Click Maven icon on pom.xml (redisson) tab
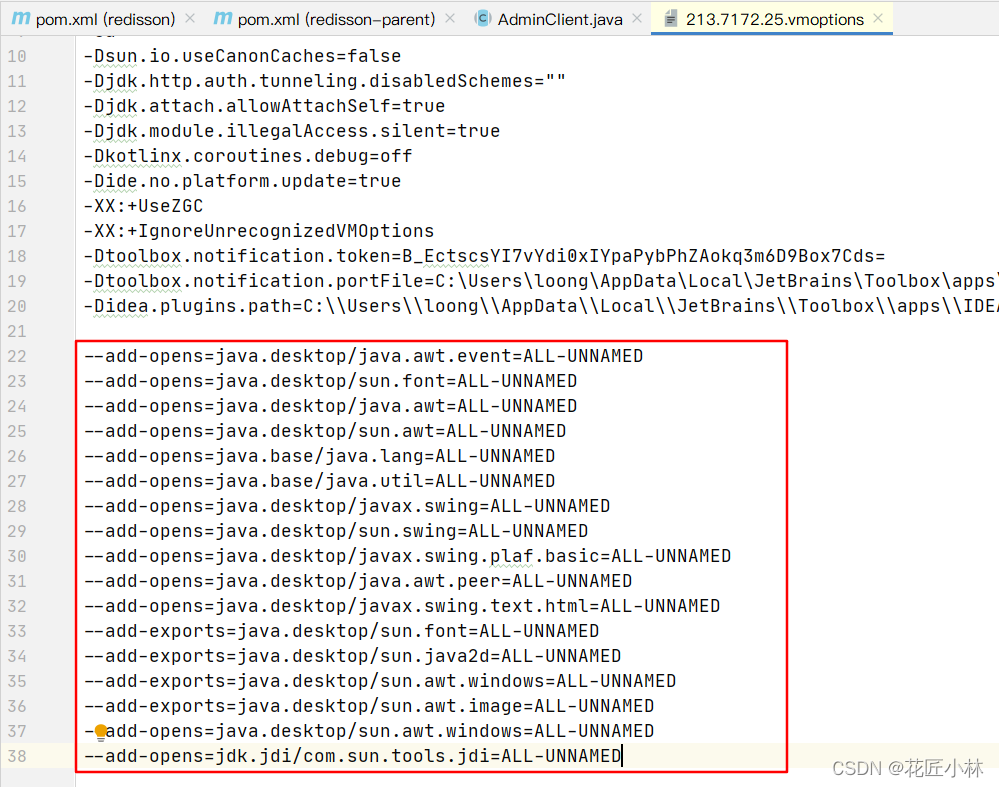Image resolution: width=999 pixels, height=787 pixels. [21, 19]
